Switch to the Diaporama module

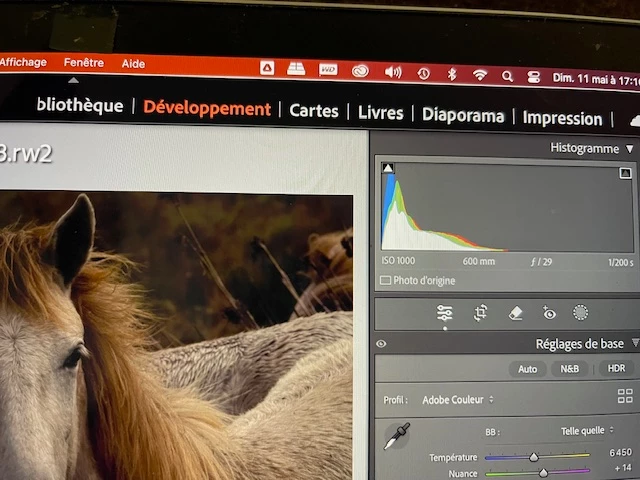pos(463,116)
